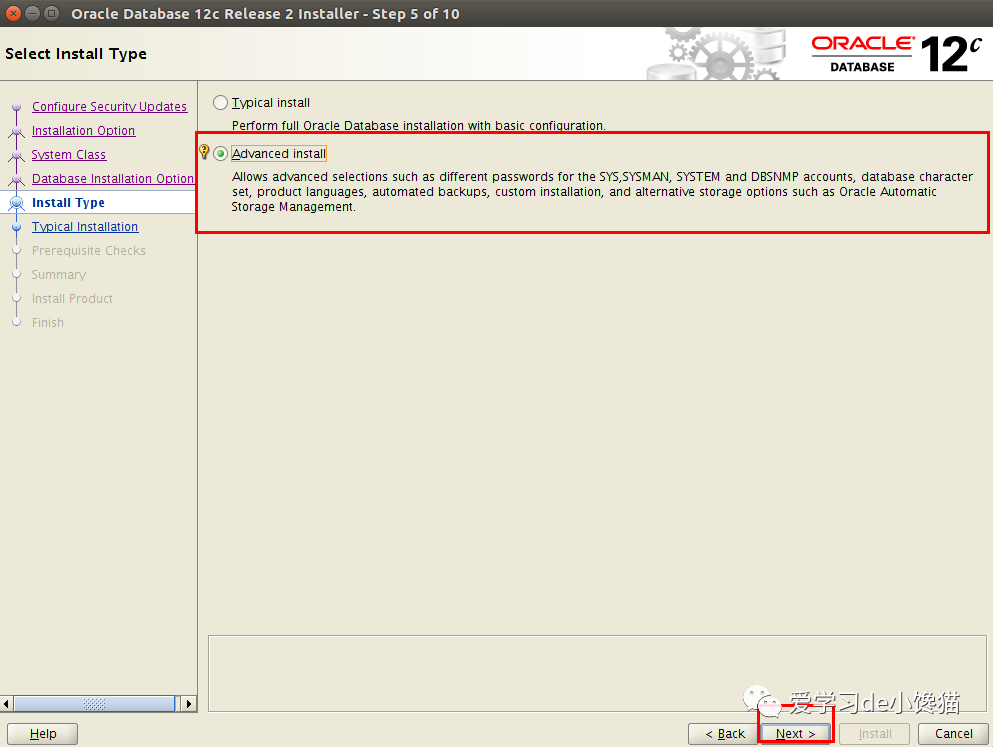Maximize the installer window
The width and height of the screenshot is (993, 747).
point(52,13)
